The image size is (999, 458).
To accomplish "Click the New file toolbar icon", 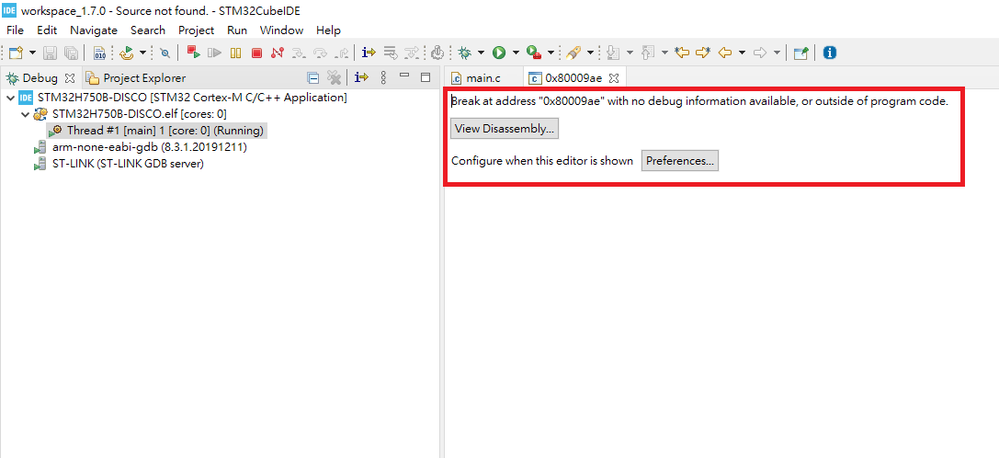I will click(x=16, y=53).
